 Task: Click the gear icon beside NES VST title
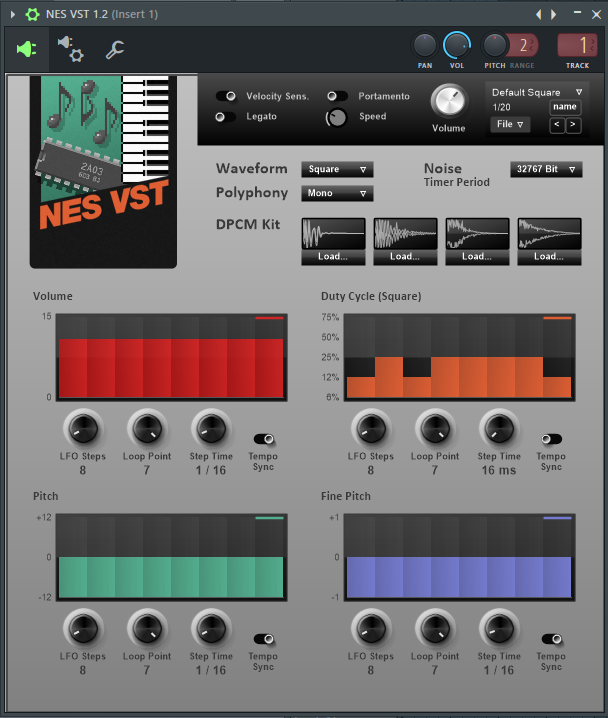(x=32, y=15)
